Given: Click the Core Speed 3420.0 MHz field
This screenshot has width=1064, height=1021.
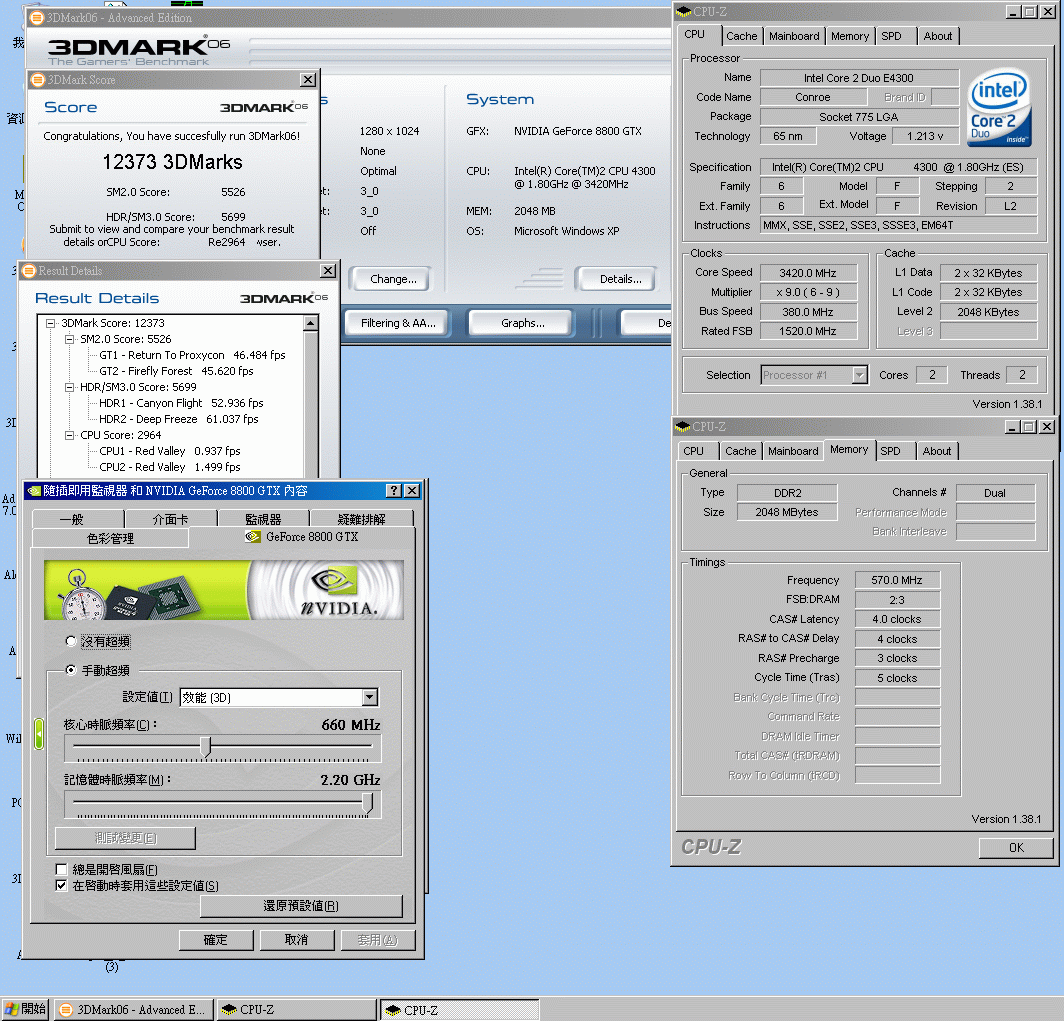Looking at the screenshot, I should coord(808,273).
